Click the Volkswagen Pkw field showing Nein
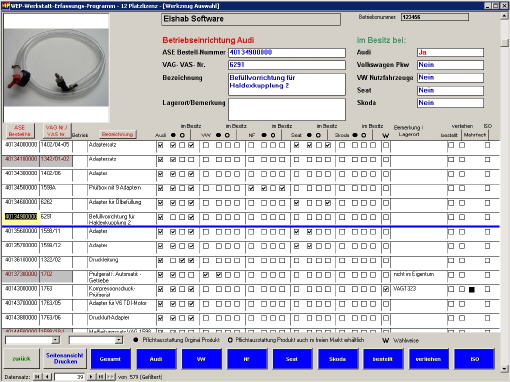This screenshot has height=382, width=510. click(450, 65)
